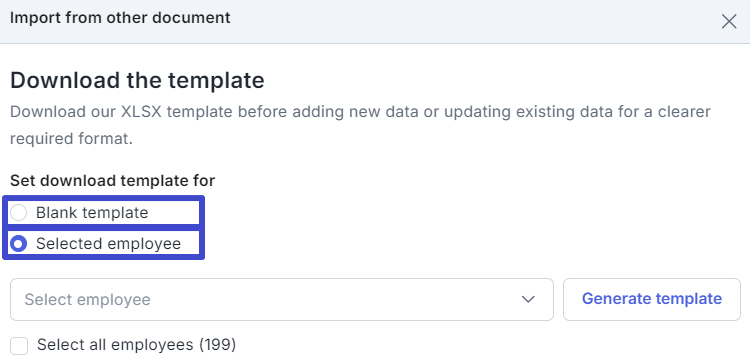
Task: Click the empty radio circle beside Blank template
Action: click(19, 213)
